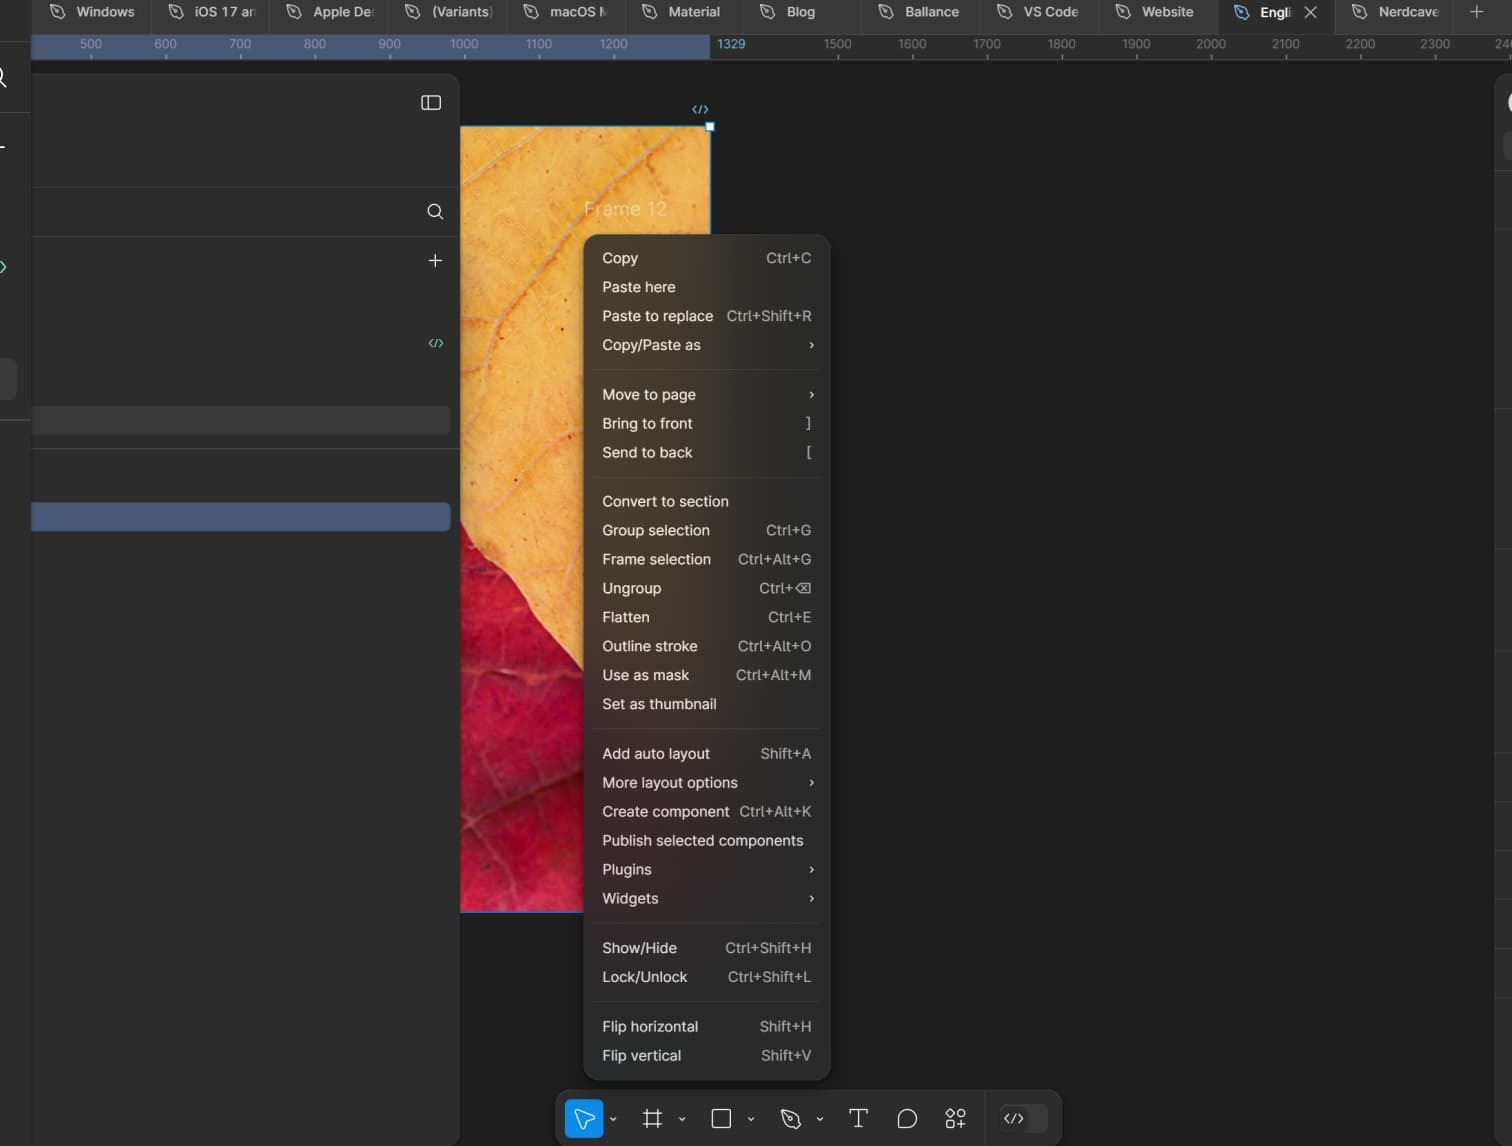The width and height of the screenshot is (1512, 1146).
Task: Choose Paste here from context menu
Action: coord(706,287)
